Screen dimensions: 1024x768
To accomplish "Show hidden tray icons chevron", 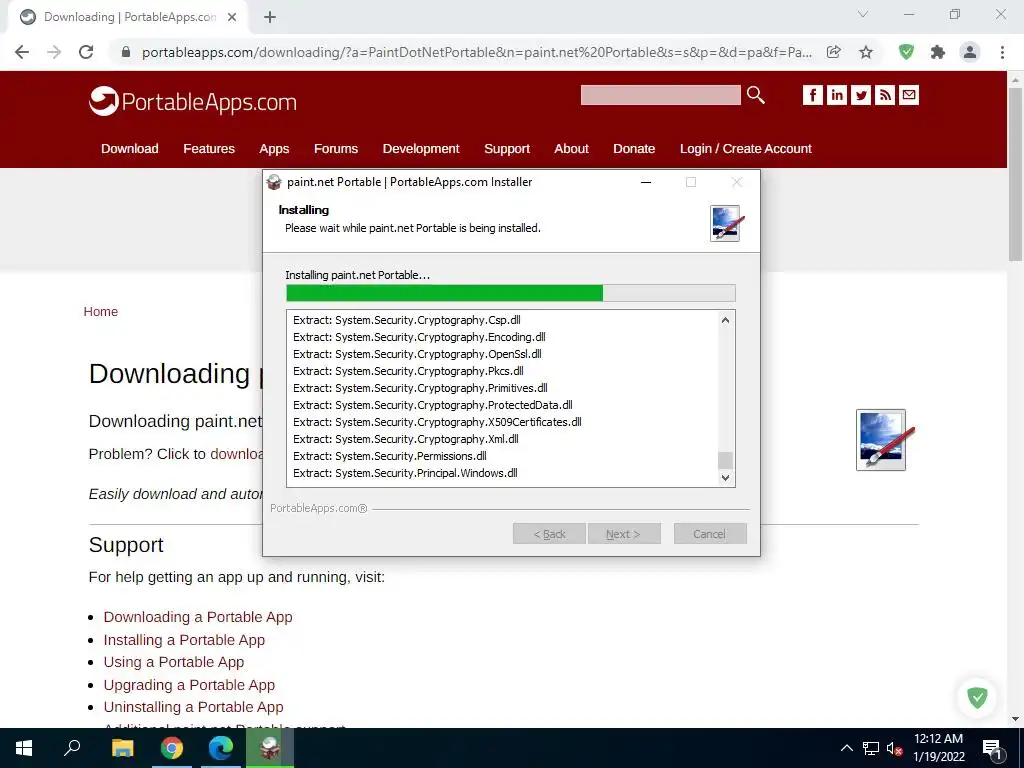I will click(846, 748).
